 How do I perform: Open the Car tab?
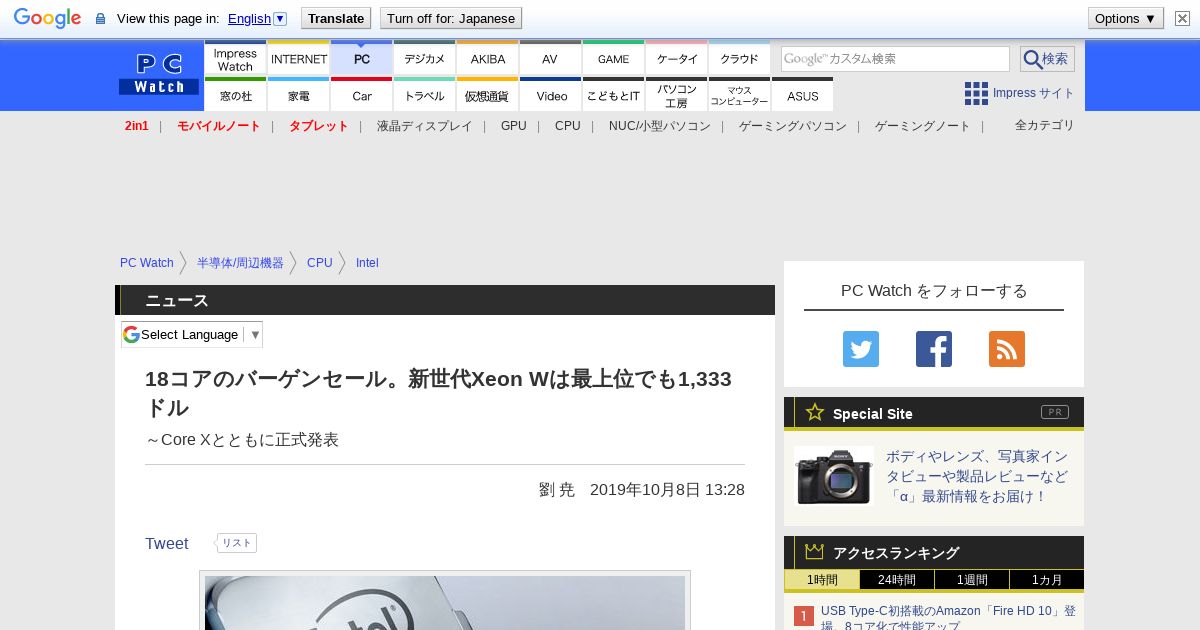point(362,95)
